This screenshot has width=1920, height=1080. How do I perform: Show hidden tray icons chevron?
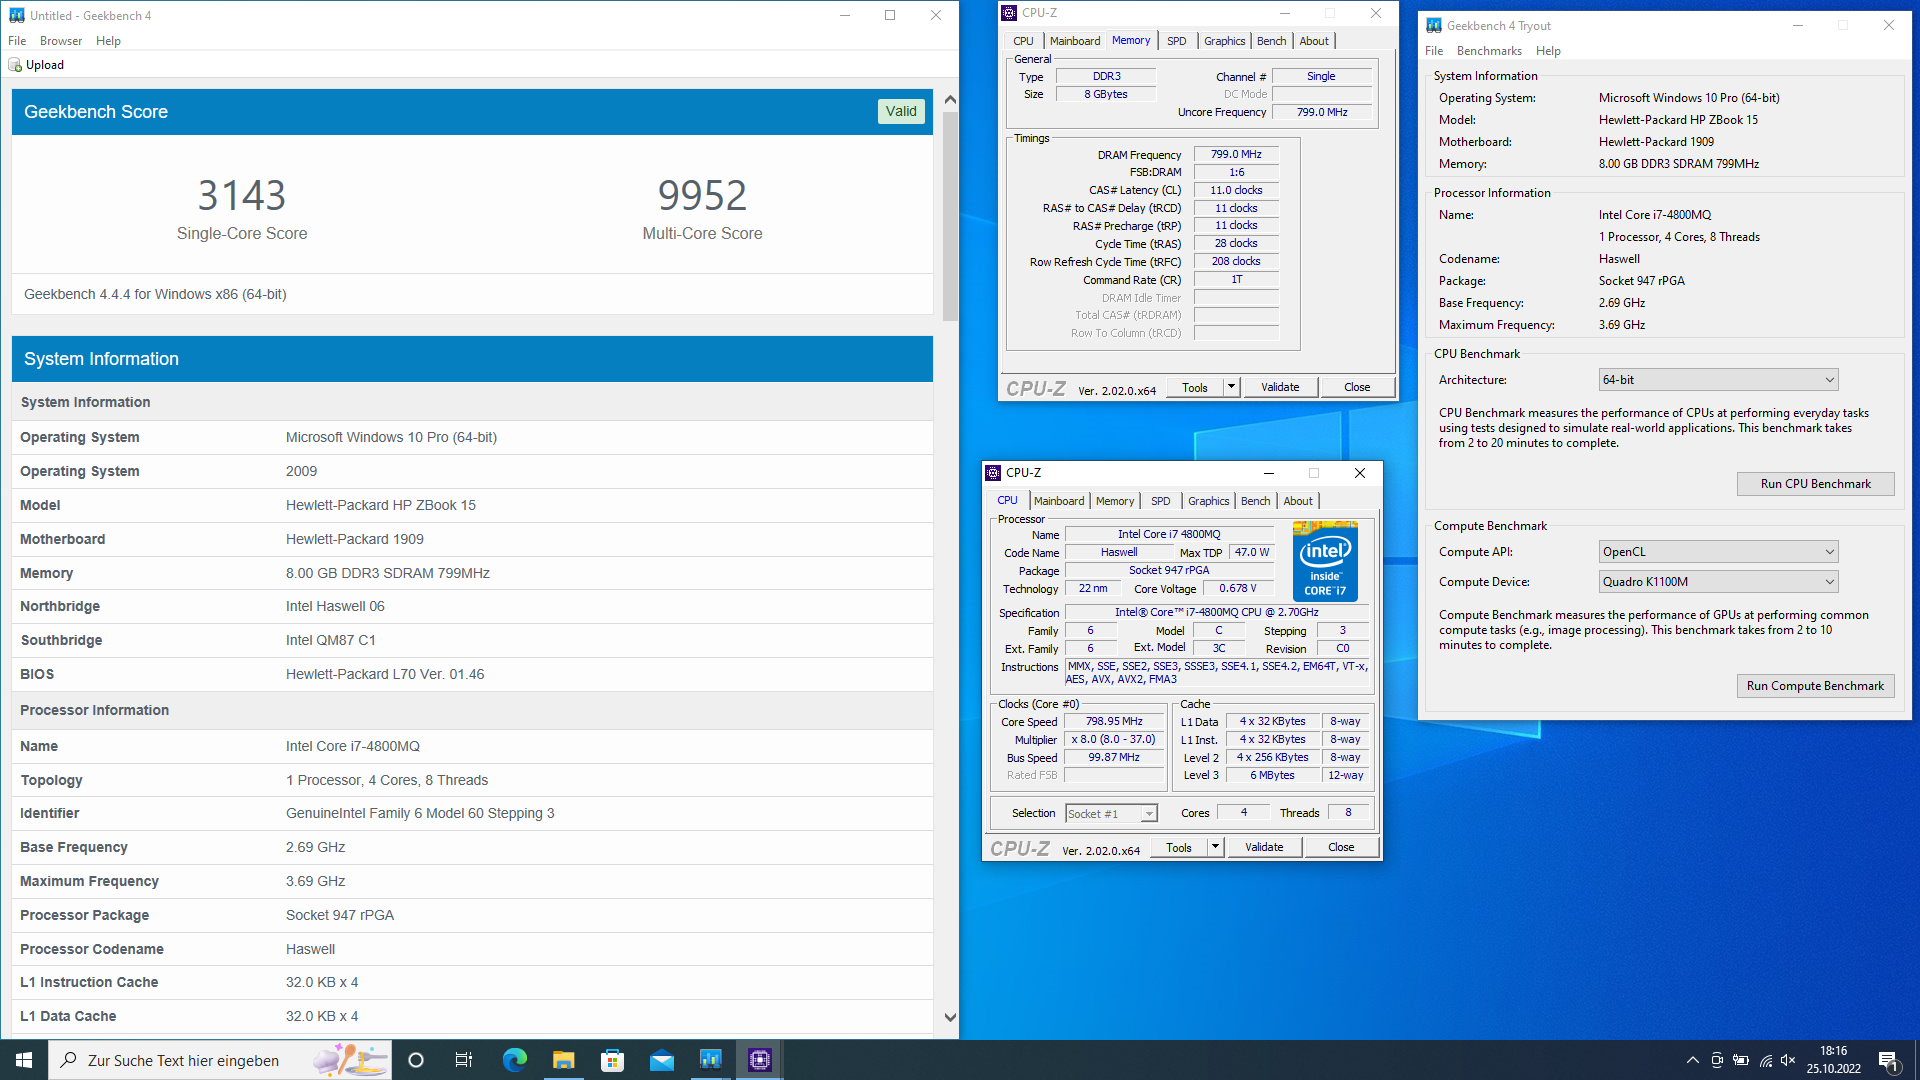click(1692, 1060)
